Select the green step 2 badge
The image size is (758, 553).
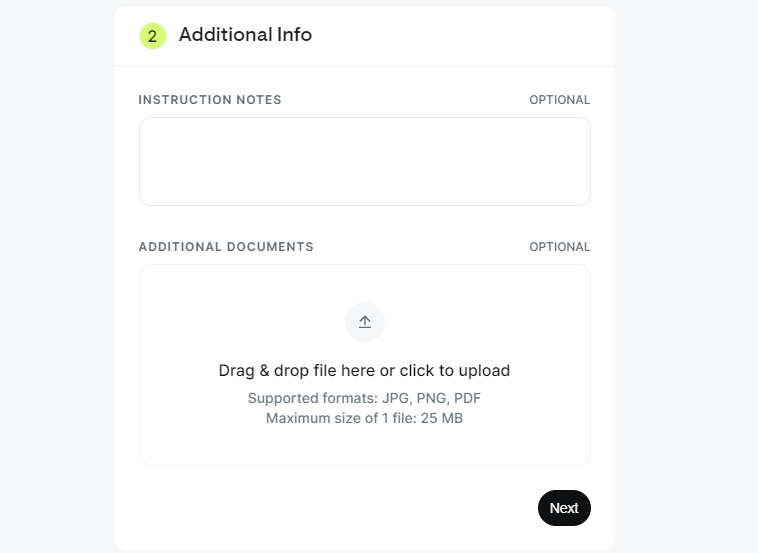pos(153,36)
